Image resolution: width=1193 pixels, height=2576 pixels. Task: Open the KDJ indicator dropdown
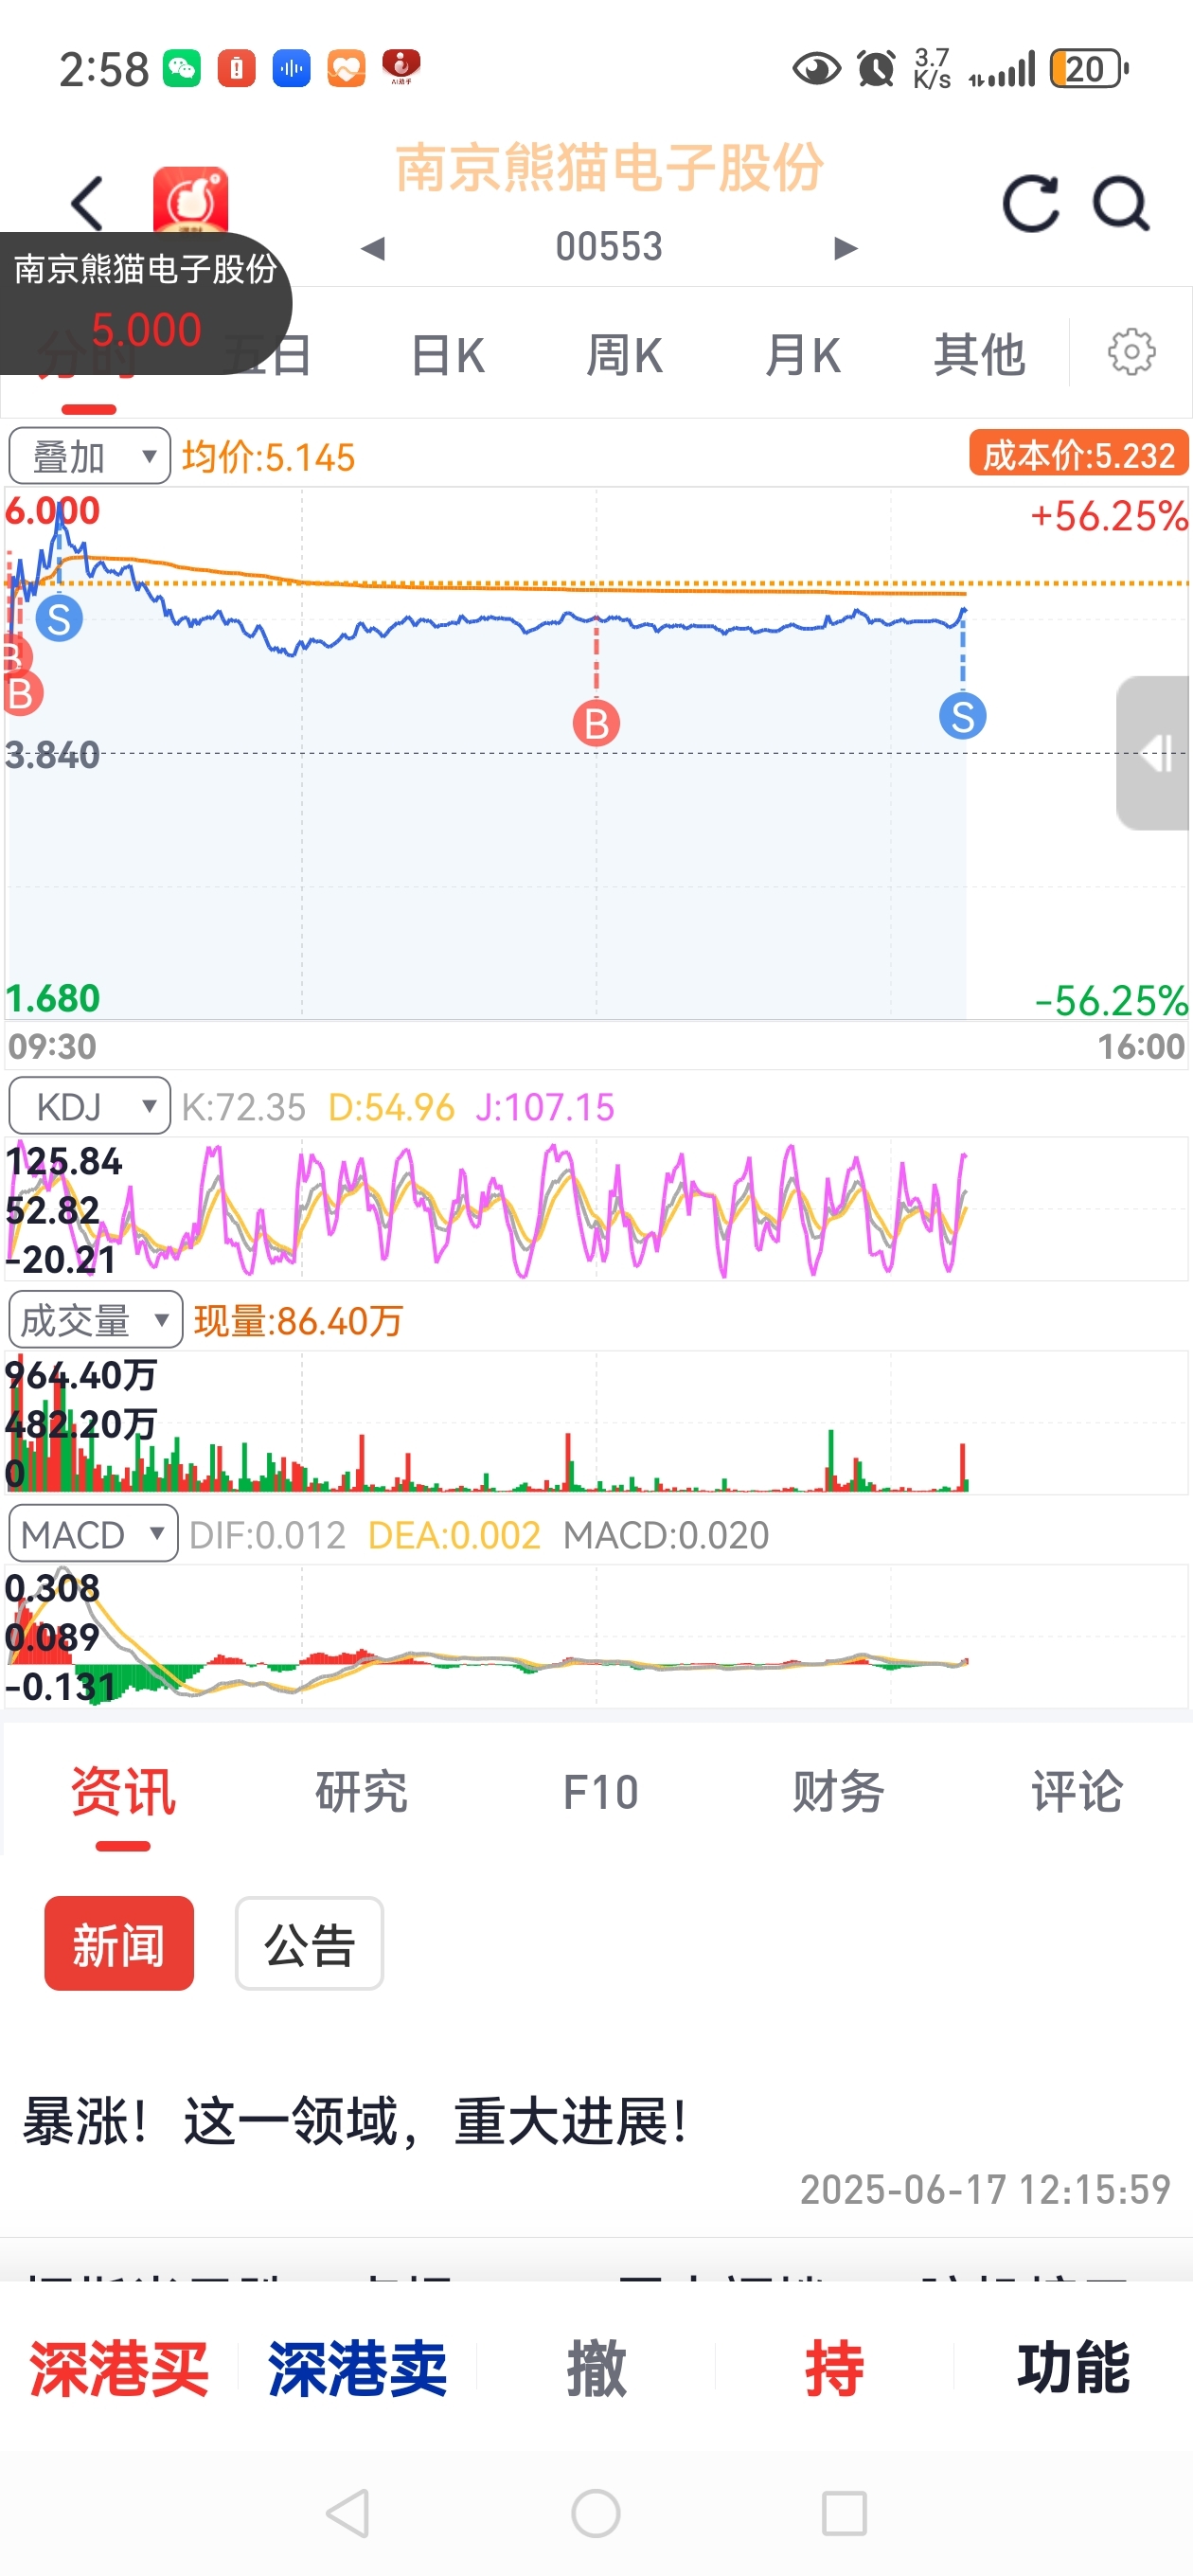pyautogui.click(x=90, y=1105)
